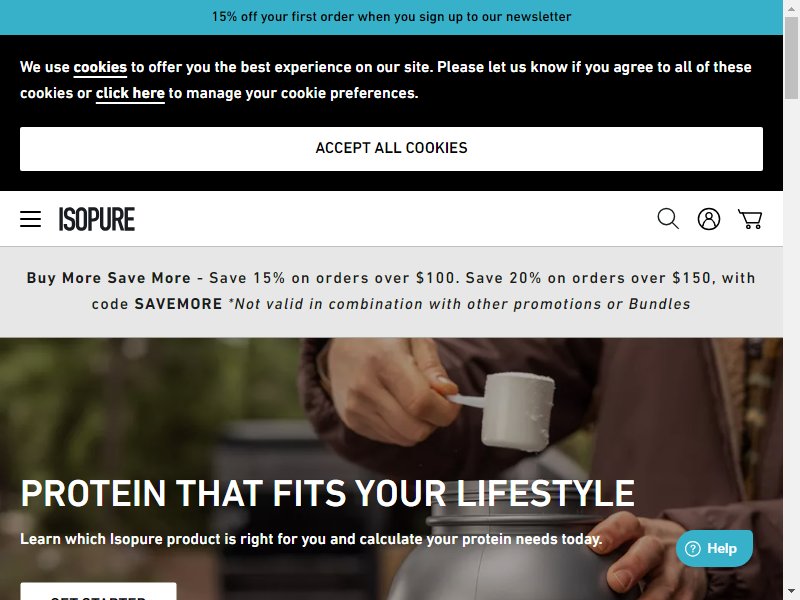Click the Learn which Isopure product text

(311, 539)
